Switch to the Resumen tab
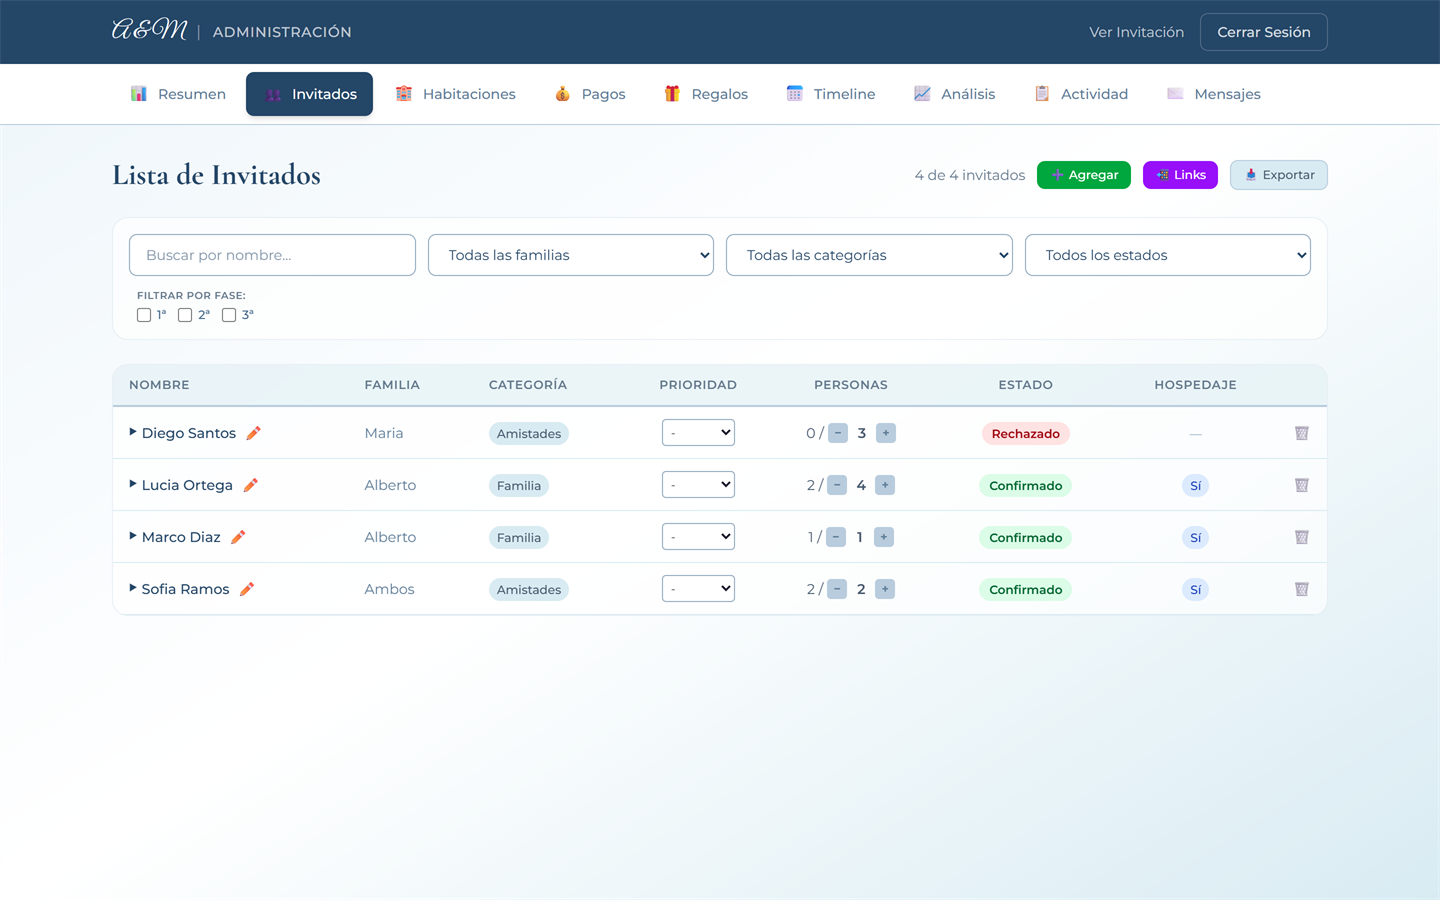The width and height of the screenshot is (1440, 900). (x=178, y=94)
